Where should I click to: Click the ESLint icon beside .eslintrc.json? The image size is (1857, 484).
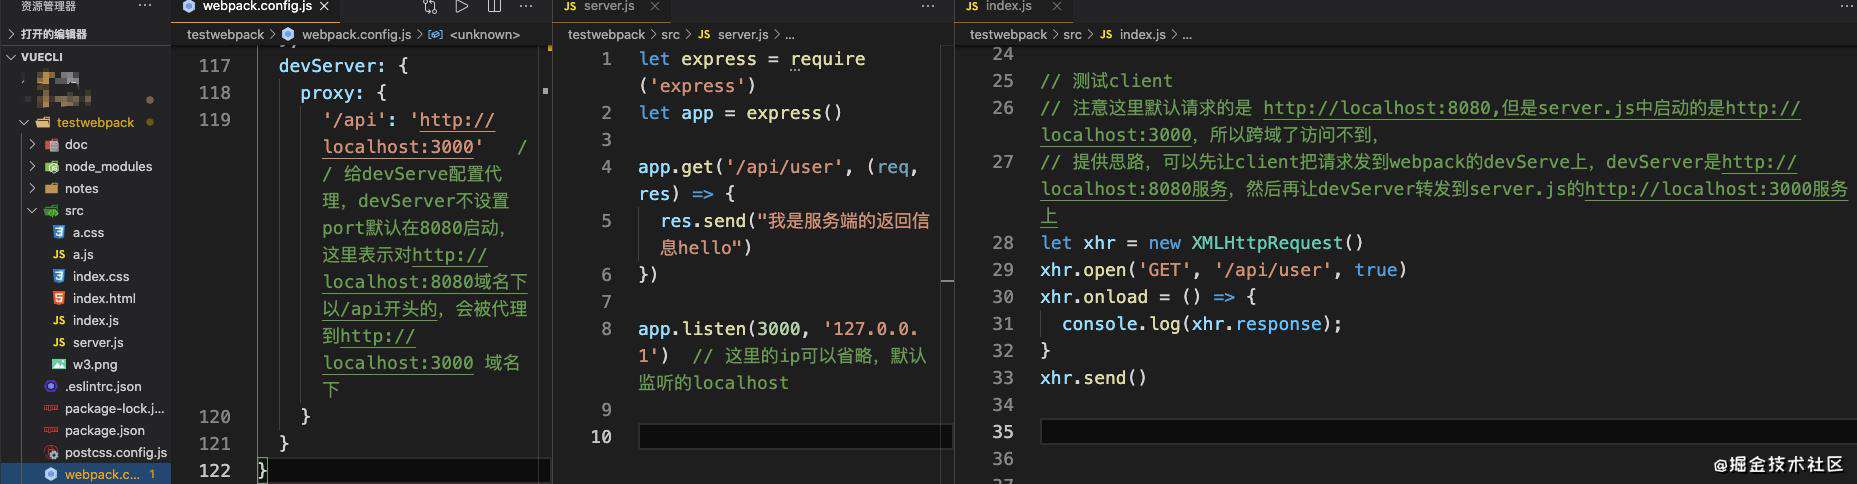tap(51, 386)
